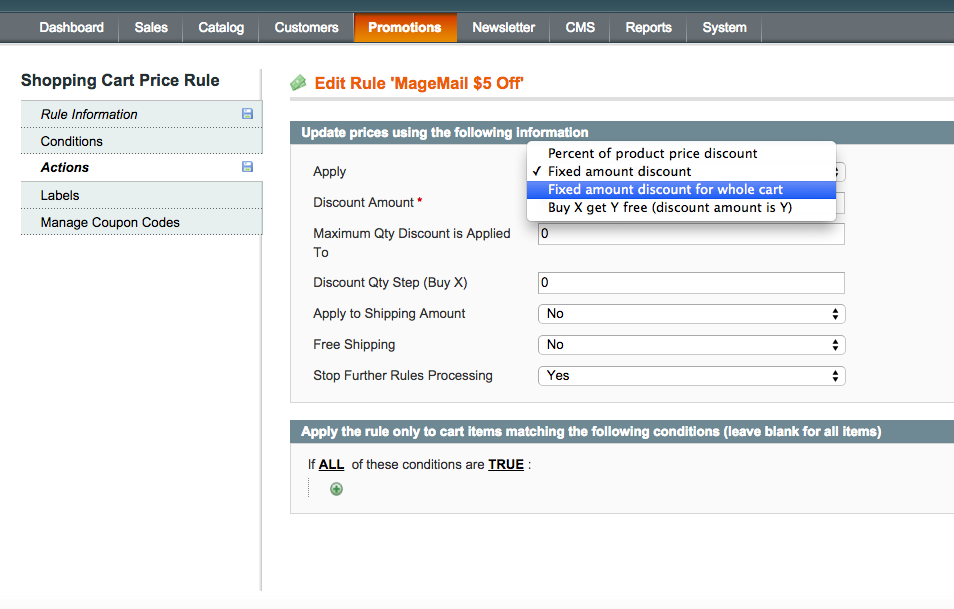This screenshot has height=609, width=954.
Task: Pick 'Buy X get Y free' option
Action: pyautogui.click(x=669, y=207)
